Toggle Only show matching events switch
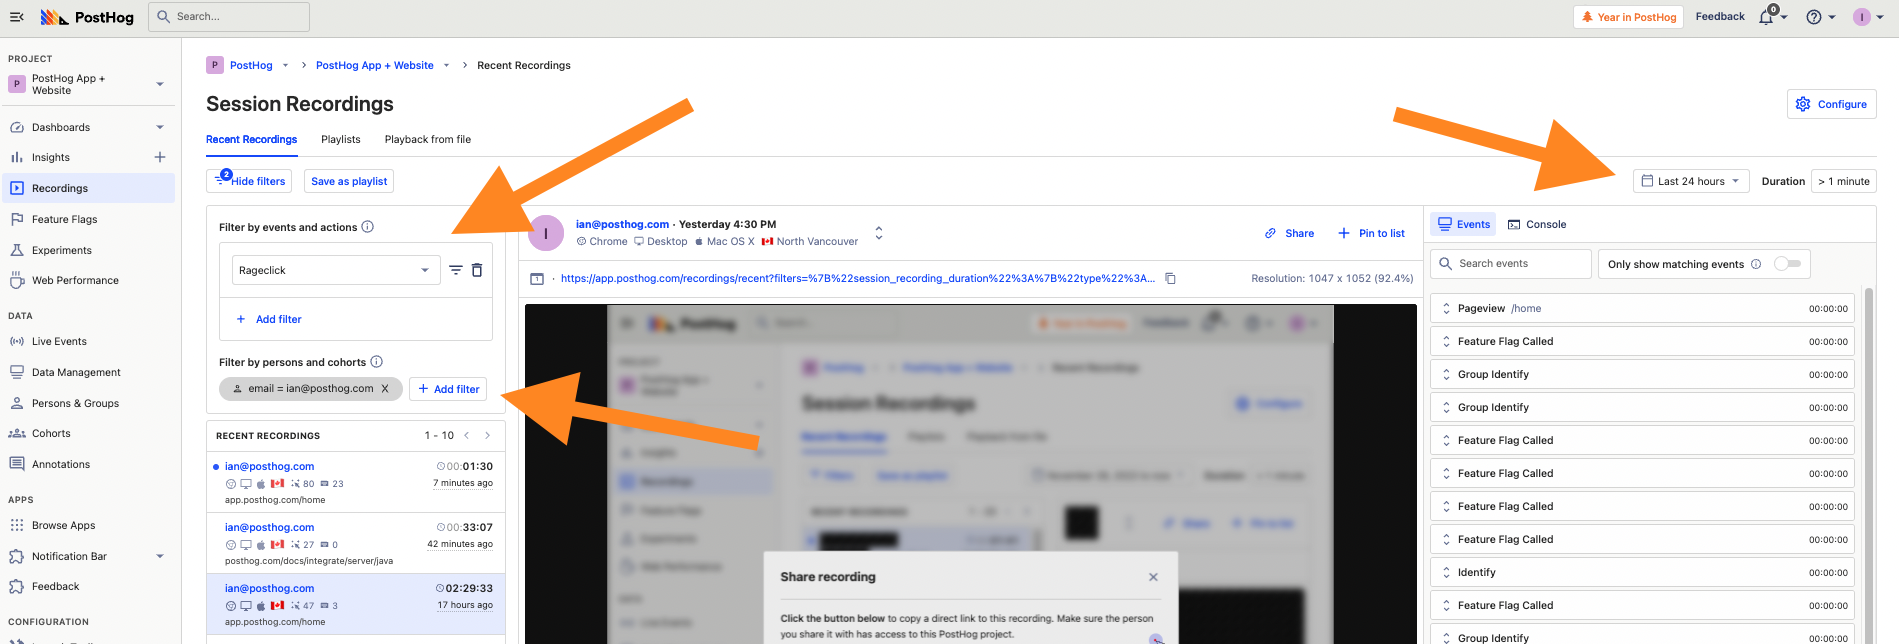Viewport: 1899px width, 644px height. click(x=1787, y=264)
